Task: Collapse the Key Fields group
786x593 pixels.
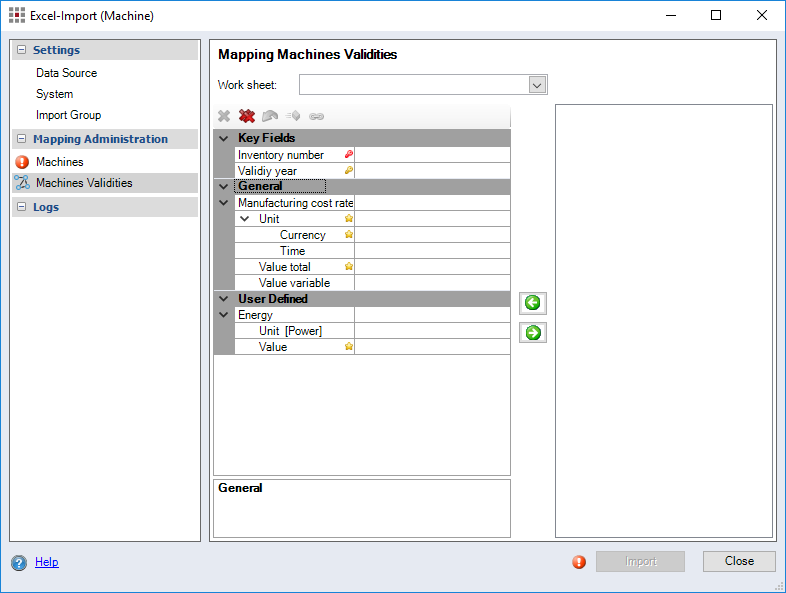Action: 224,138
